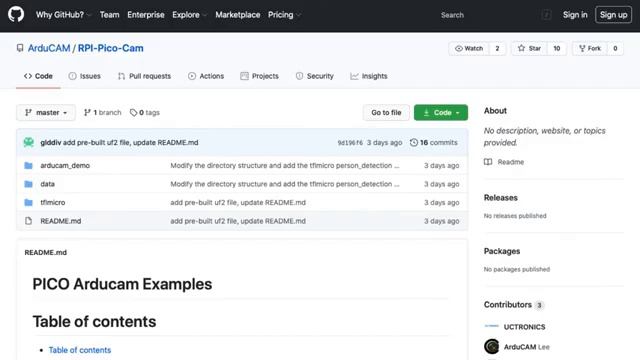The height and width of the screenshot is (360, 640).
Task: Watch this repository
Action: [469, 49]
